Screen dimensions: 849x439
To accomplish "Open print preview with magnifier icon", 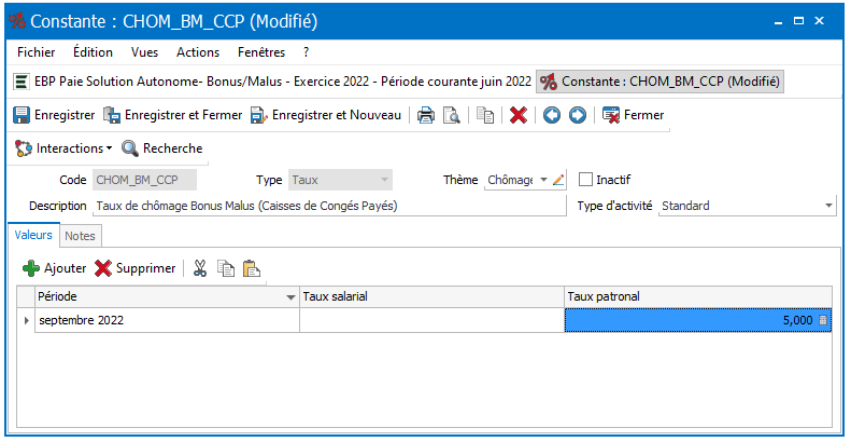I will coord(451,115).
